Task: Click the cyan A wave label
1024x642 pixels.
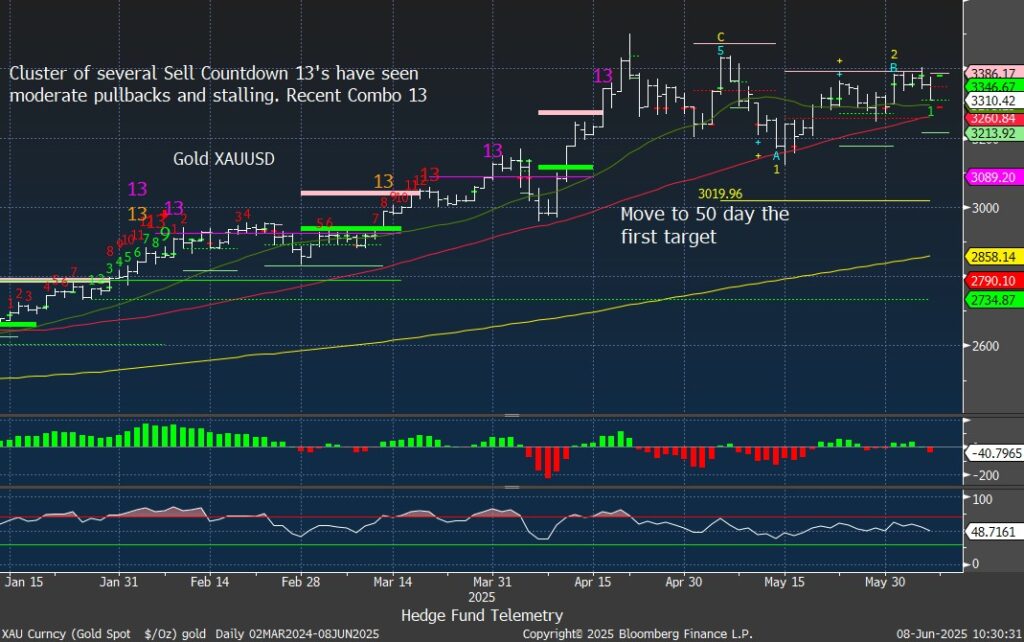Action: coord(776,156)
